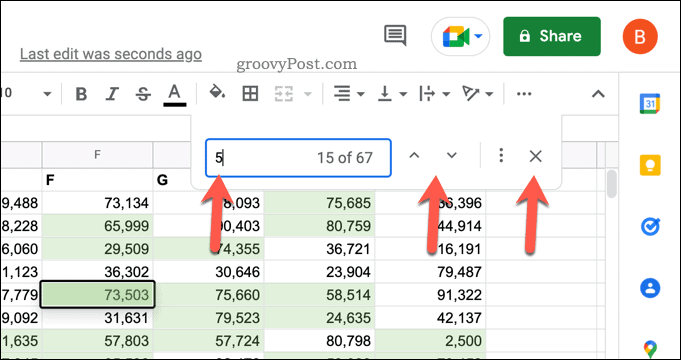Click the green Share button

pos(552,36)
